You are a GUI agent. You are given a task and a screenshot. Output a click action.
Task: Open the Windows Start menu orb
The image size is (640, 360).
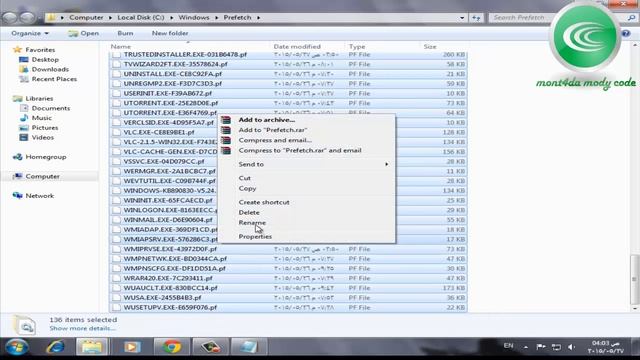[x=17, y=347]
